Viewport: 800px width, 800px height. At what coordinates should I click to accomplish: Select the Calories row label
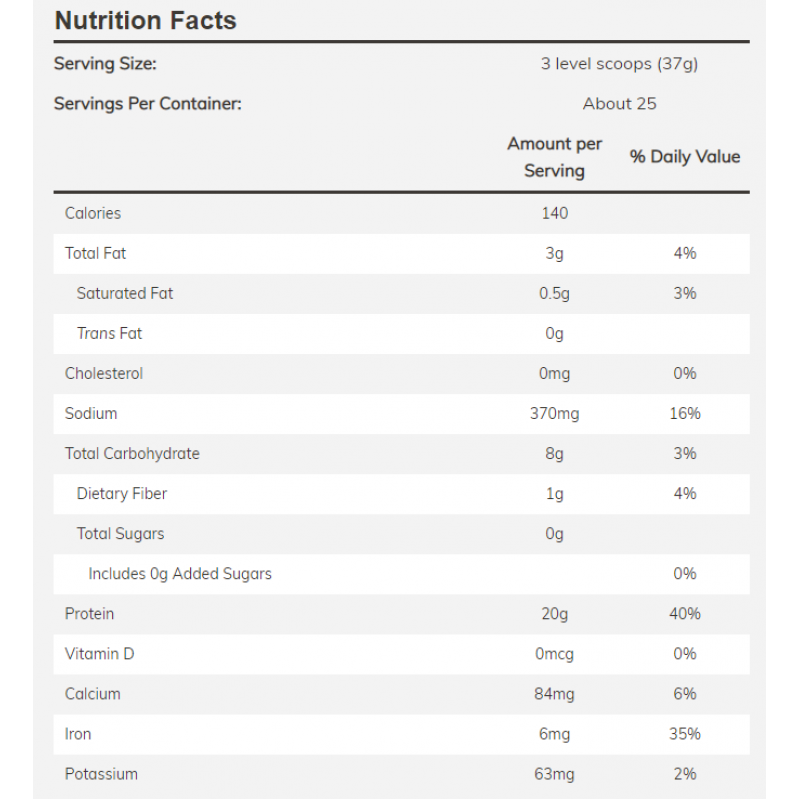[93, 213]
